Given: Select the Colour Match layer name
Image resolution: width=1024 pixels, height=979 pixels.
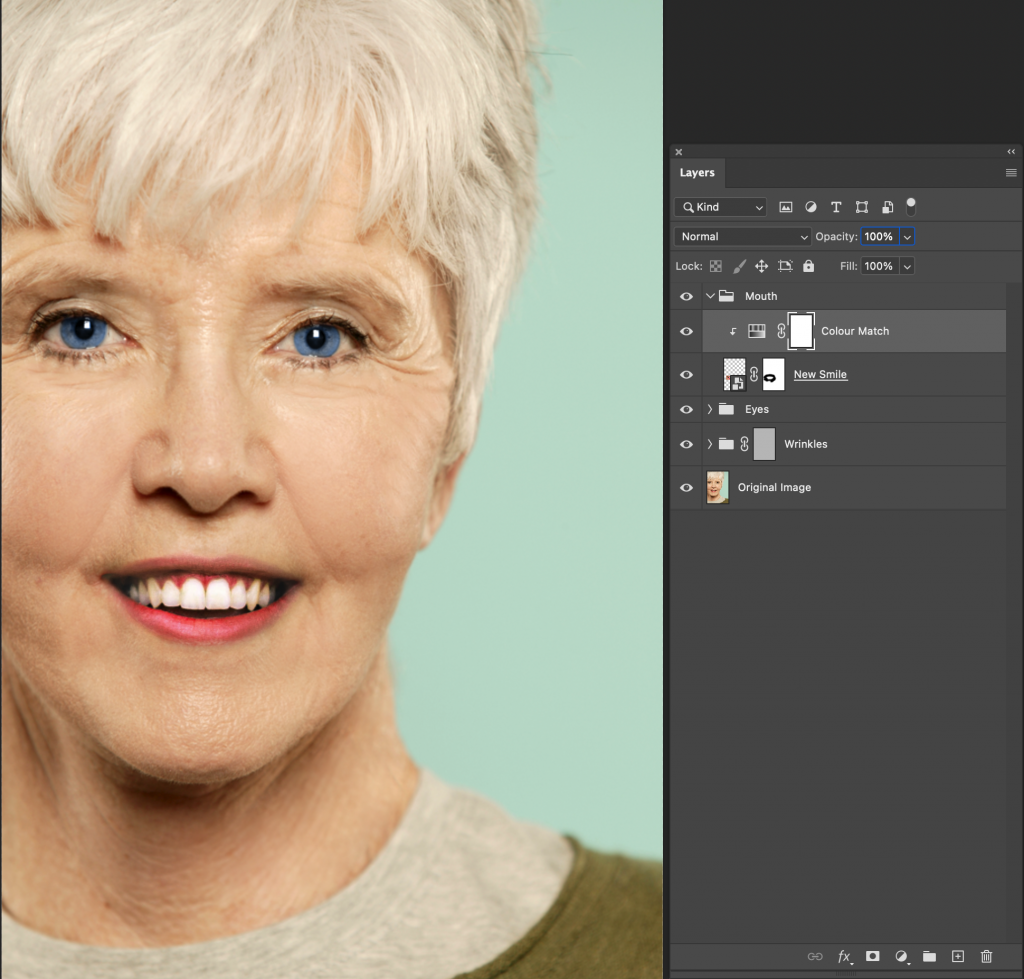Looking at the screenshot, I should point(855,331).
